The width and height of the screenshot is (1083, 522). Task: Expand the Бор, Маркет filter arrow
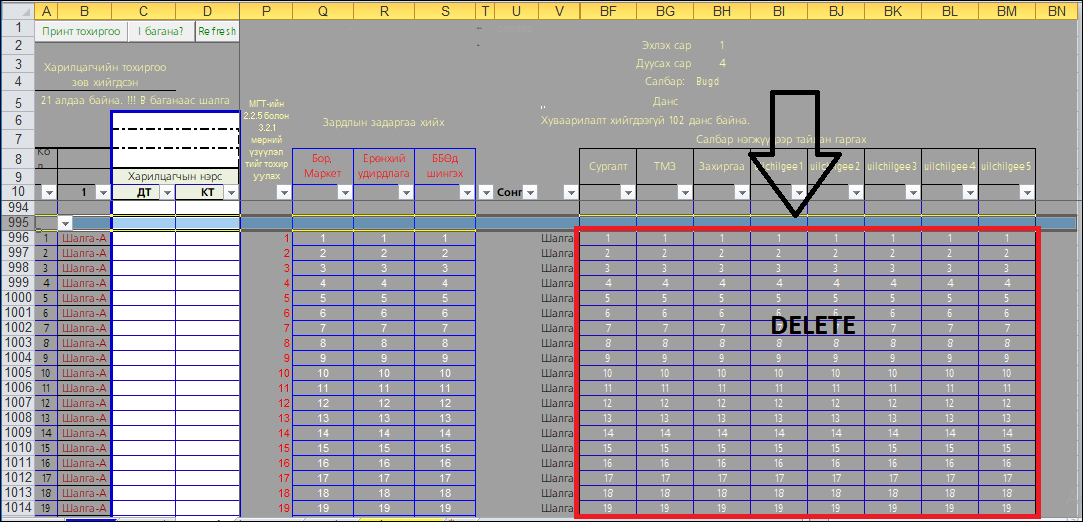(x=344, y=192)
